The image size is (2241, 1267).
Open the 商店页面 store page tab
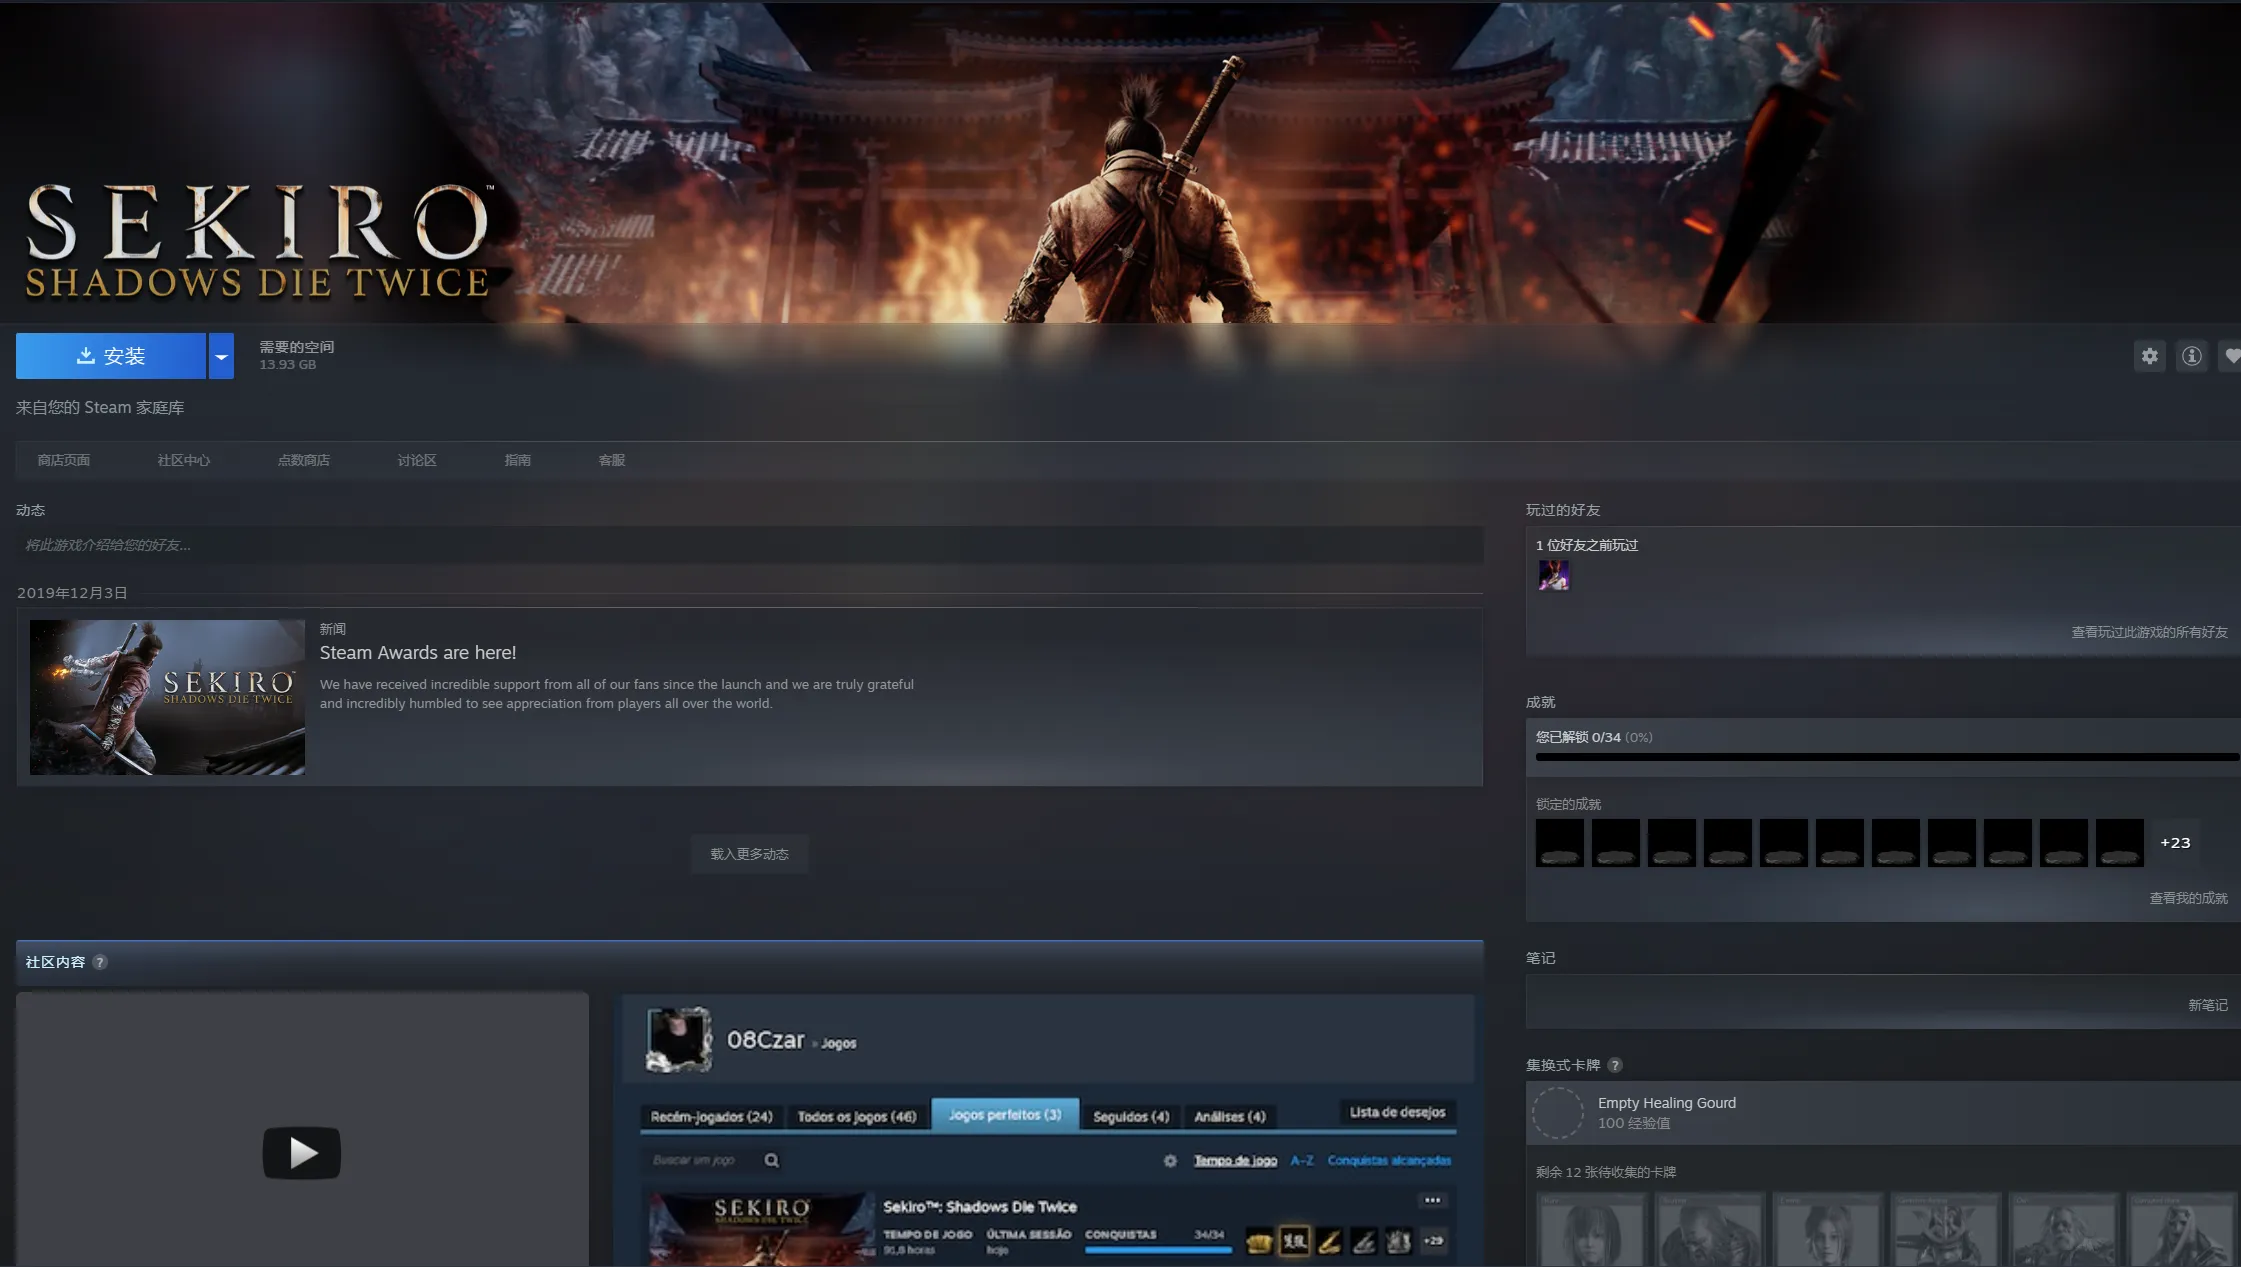pyautogui.click(x=64, y=460)
